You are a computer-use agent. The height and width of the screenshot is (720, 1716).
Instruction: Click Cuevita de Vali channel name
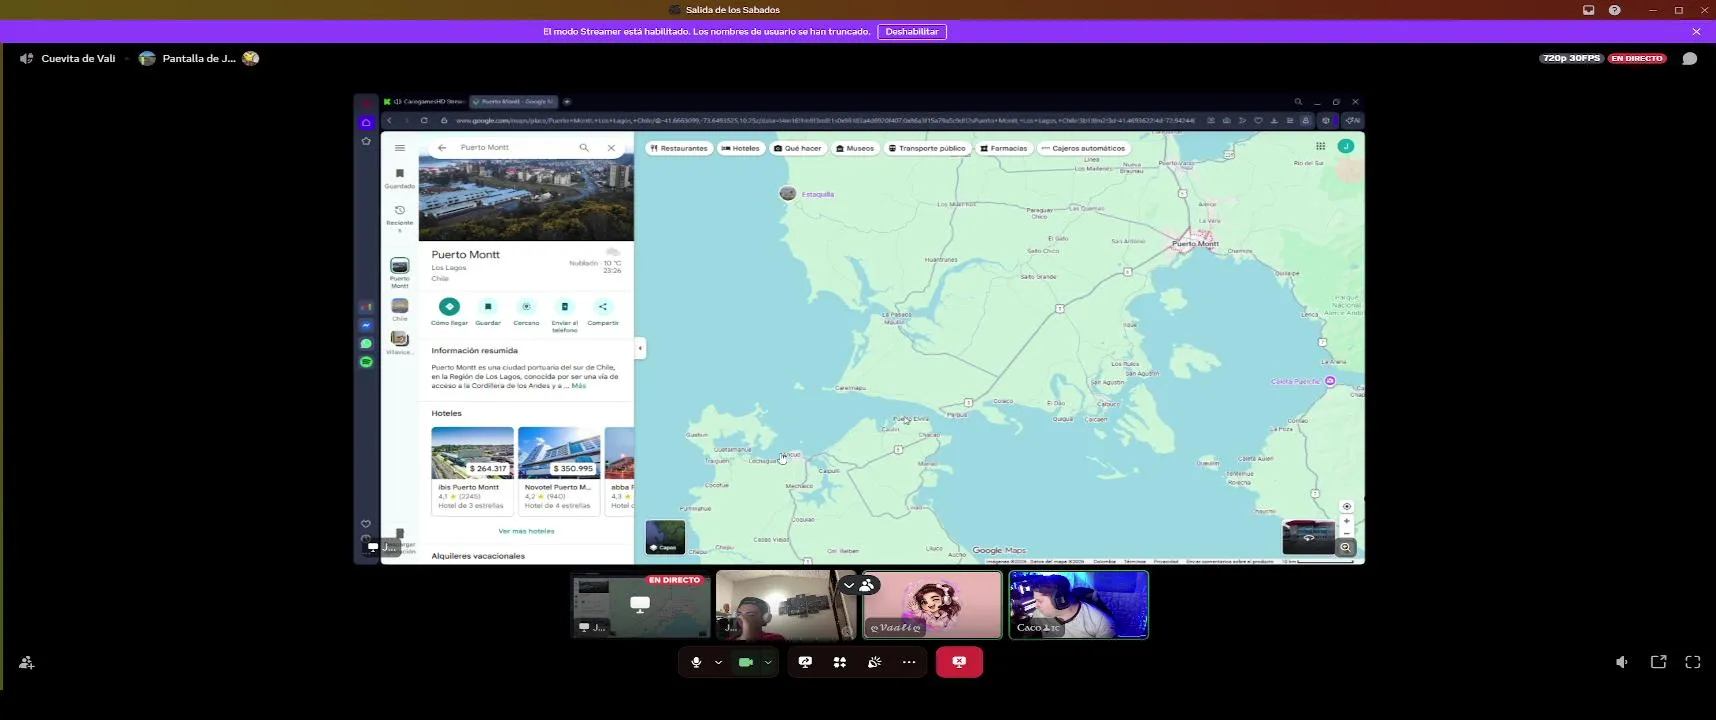click(78, 58)
